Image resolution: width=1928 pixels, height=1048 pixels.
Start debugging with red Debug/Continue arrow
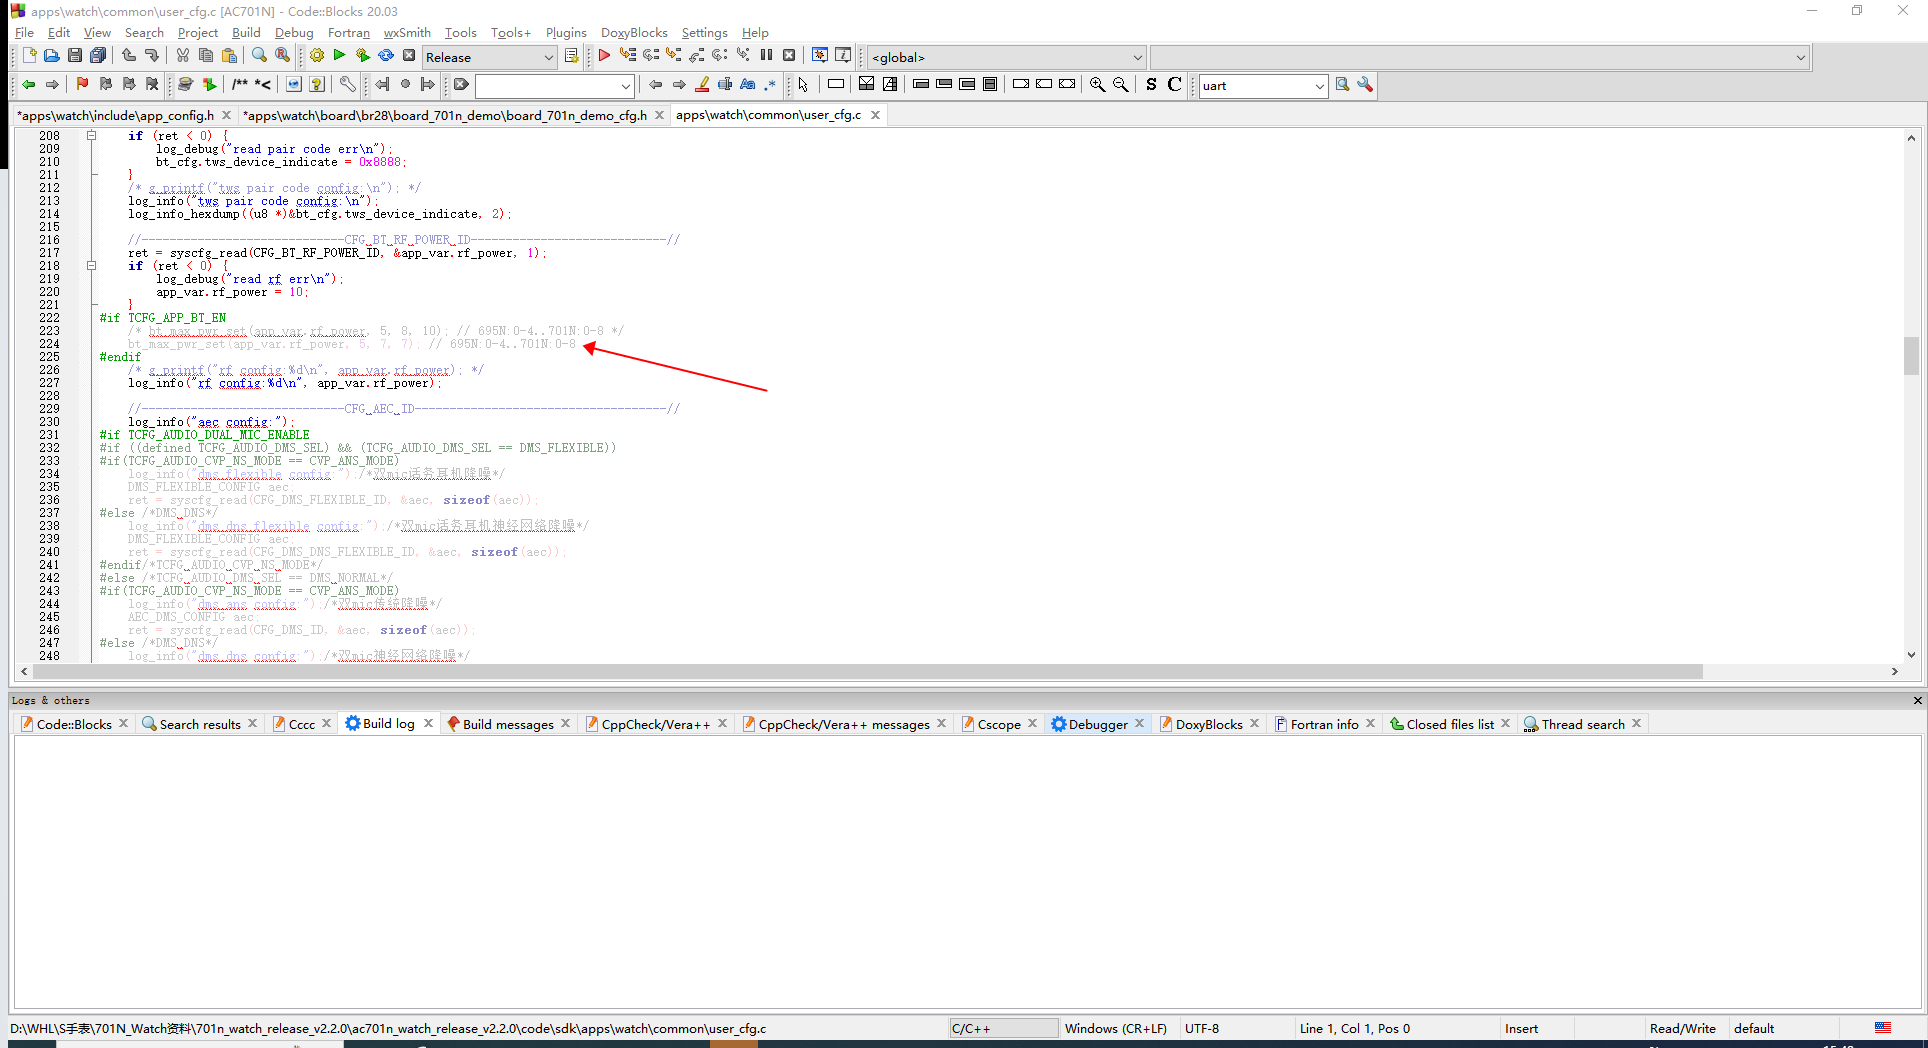604,56
